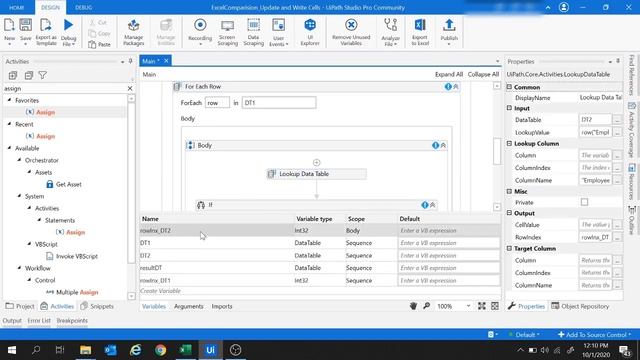Open the DataTable property ellipsis button

pyautogui.click(x=617, y=120)
